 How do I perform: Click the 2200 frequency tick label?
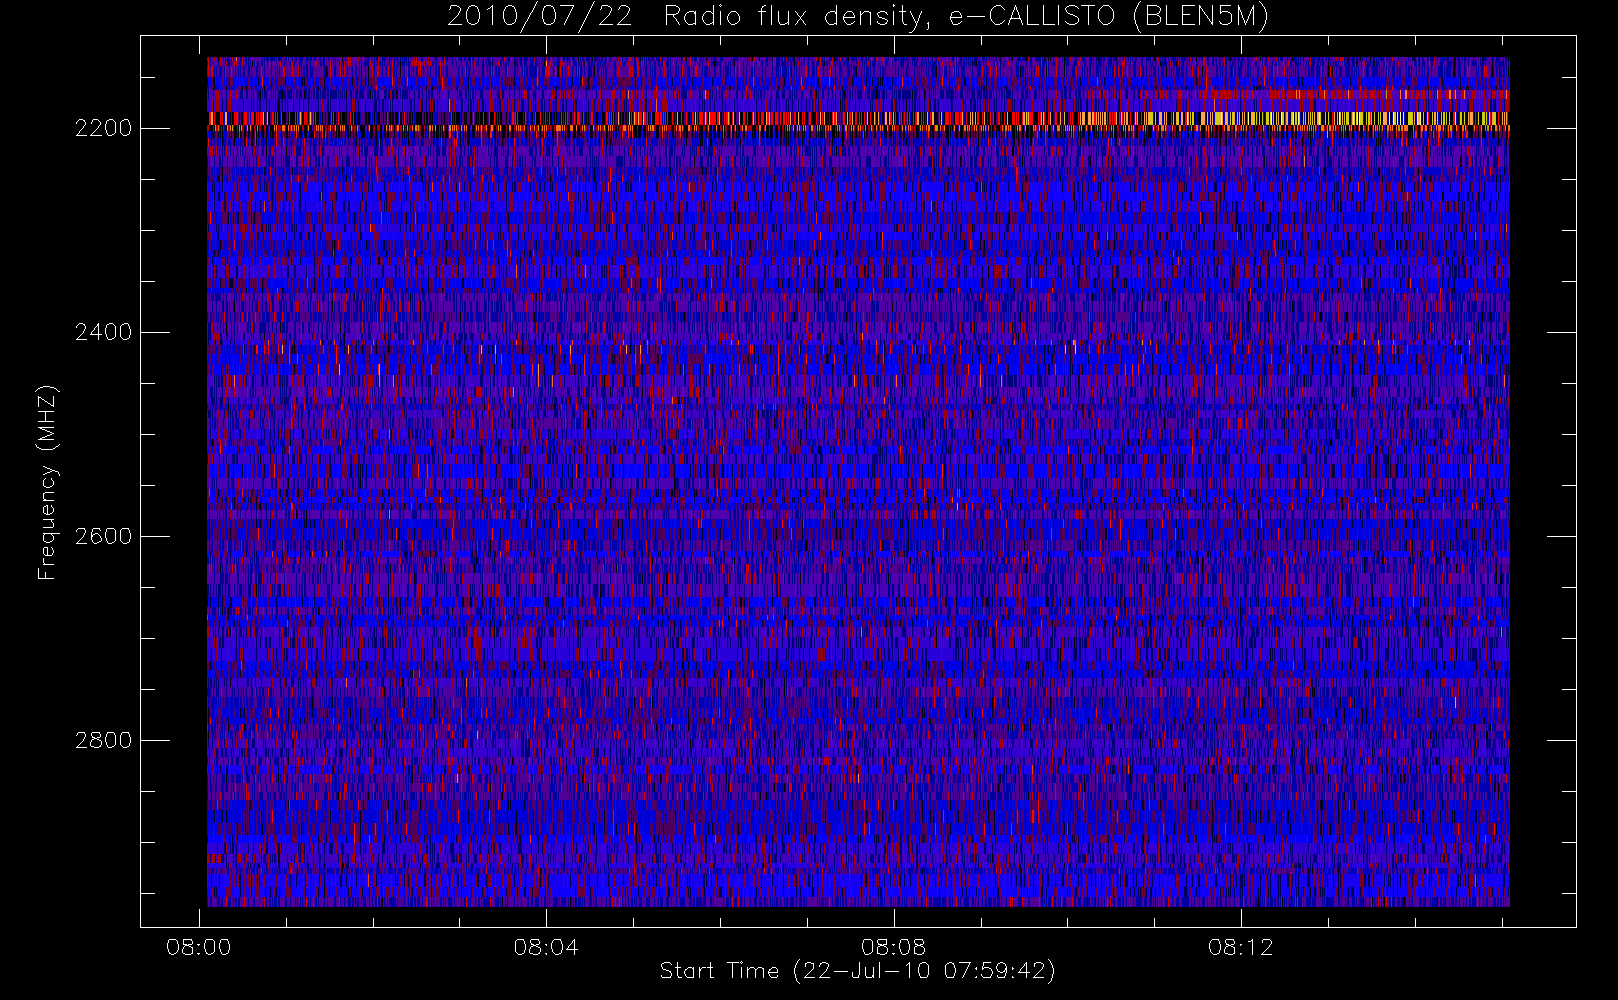[x=103, y=129]
